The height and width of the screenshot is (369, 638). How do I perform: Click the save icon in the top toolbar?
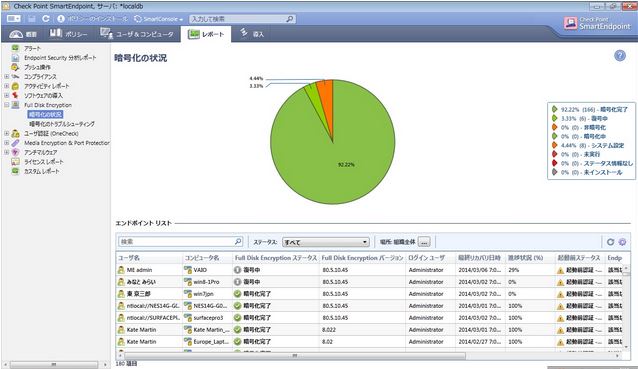click(x=32, y=19)
